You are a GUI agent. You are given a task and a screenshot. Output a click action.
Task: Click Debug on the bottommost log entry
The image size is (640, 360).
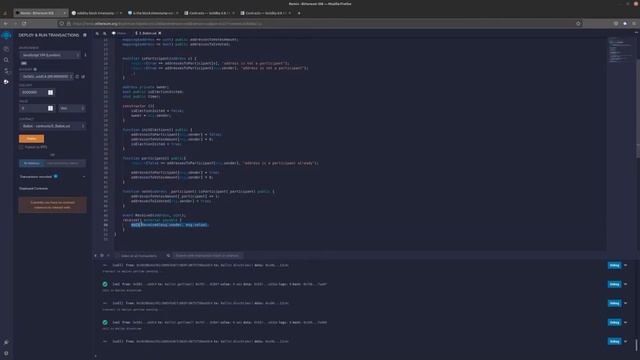coord(614,341)
